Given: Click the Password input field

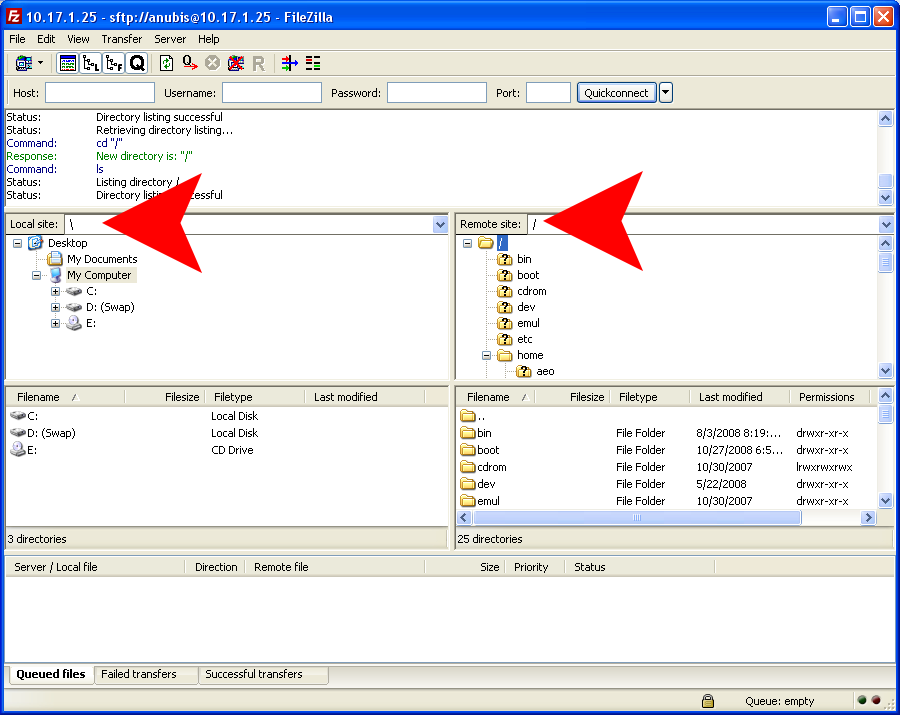Looking at the screenshot, I should (x=437, y=93).
